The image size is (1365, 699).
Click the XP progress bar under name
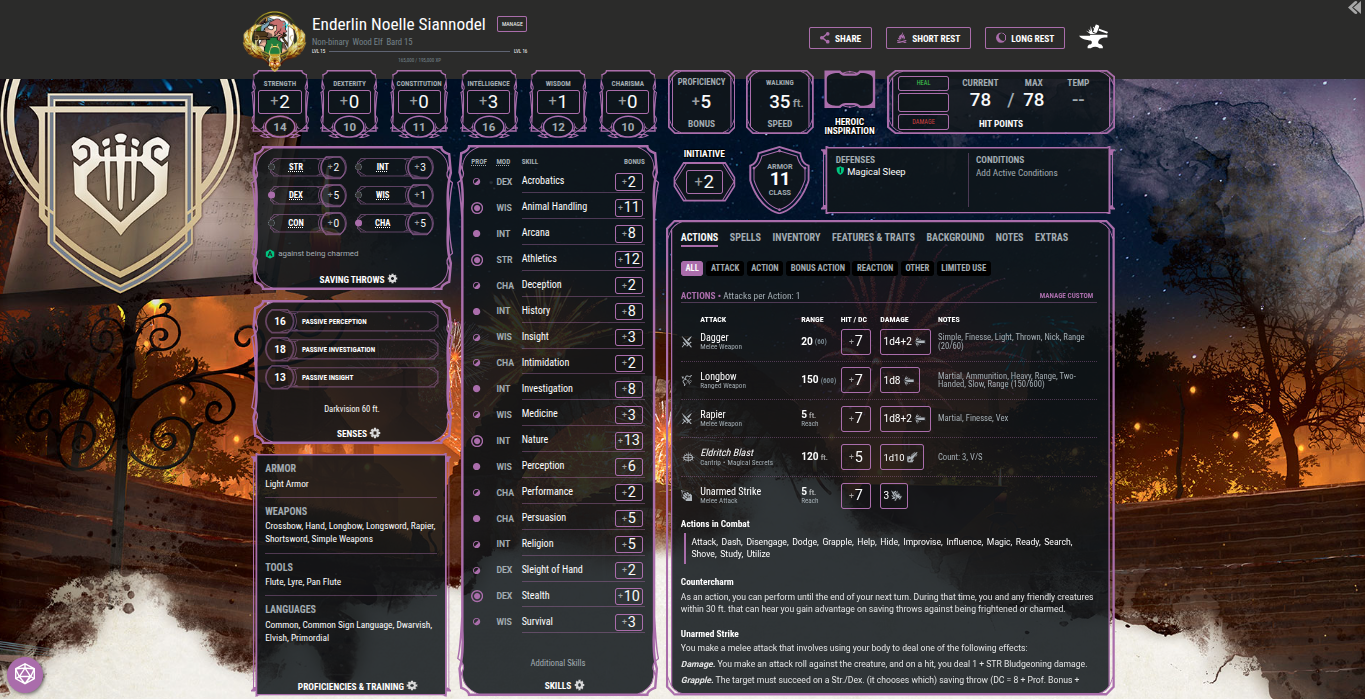(x=412, y=51)
